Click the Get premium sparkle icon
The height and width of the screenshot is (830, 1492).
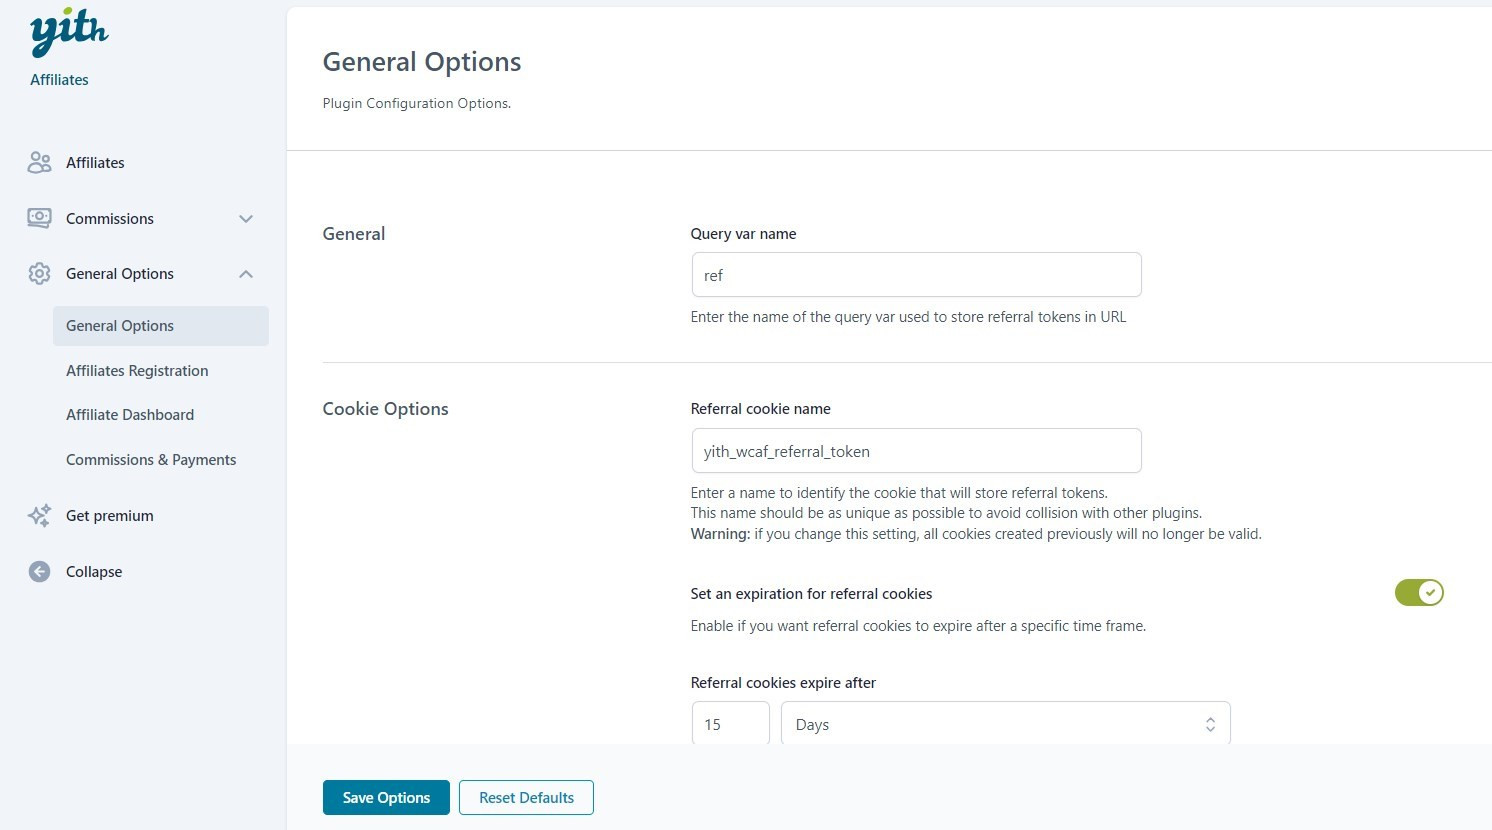(x=39, y=515)
